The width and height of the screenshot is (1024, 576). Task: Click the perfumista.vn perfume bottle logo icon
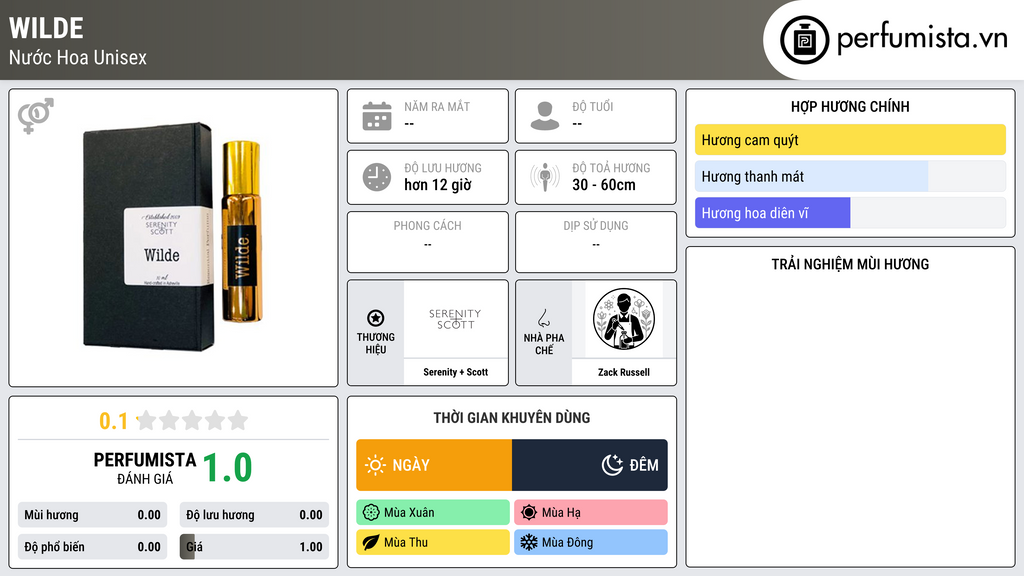pyautogui.click(x=804, y=40)
